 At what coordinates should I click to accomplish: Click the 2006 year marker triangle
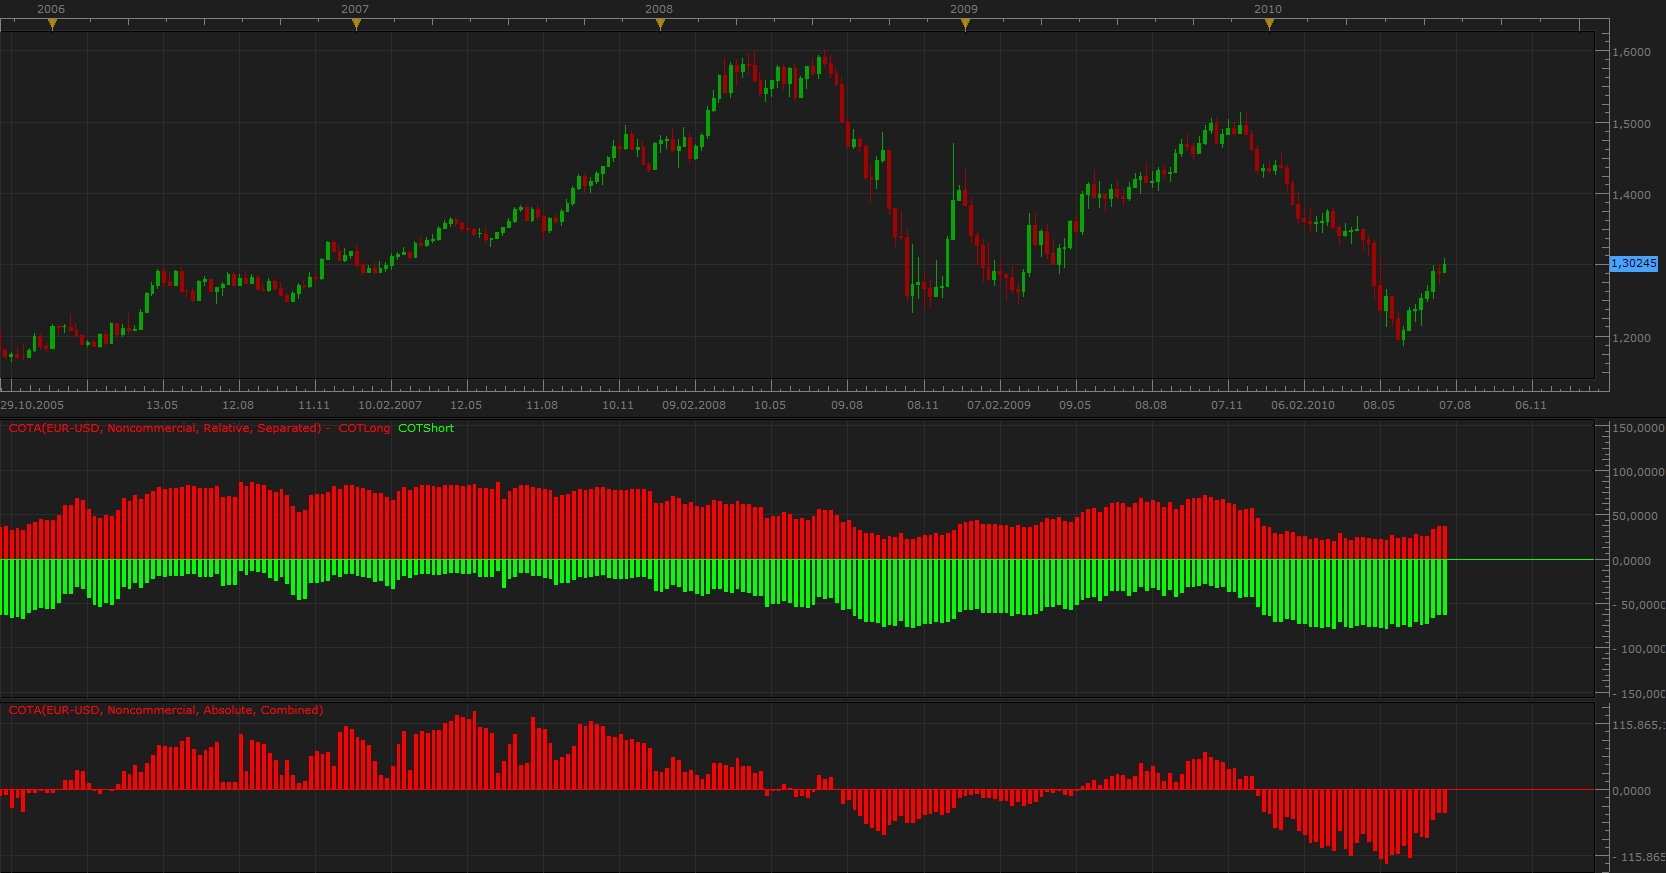tap(52, 24)
